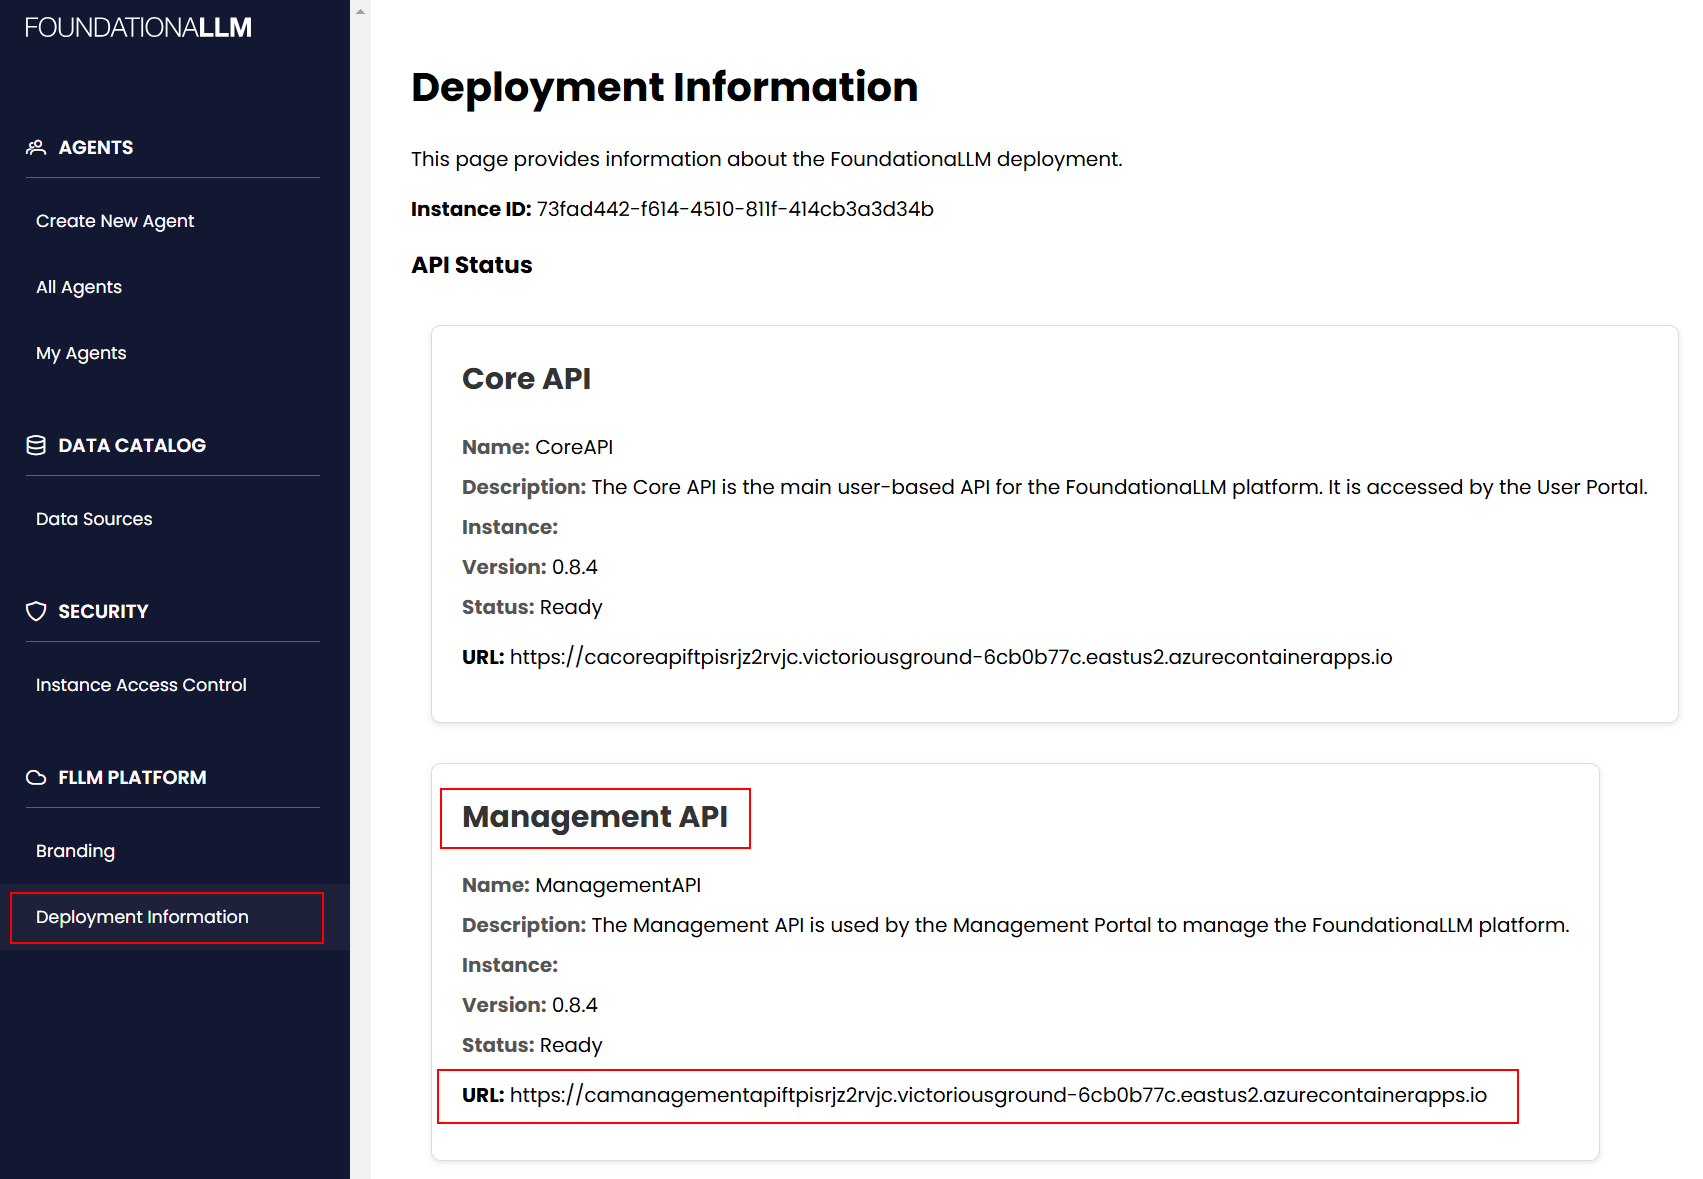Click the Core API card heading

[x=526, y=379]
